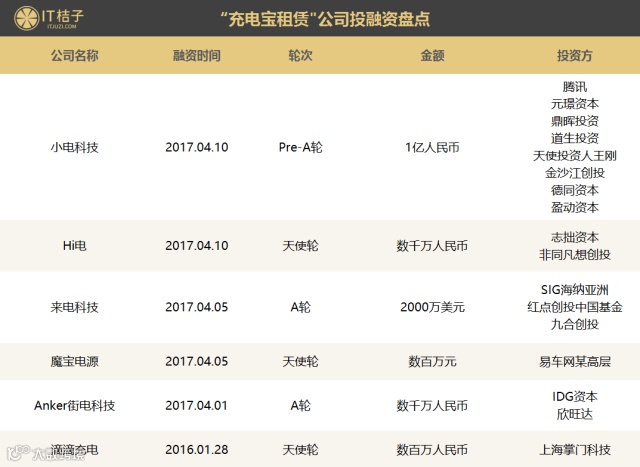Click the 公司名称 column header
640x467 pixels.
click(74, 56)
